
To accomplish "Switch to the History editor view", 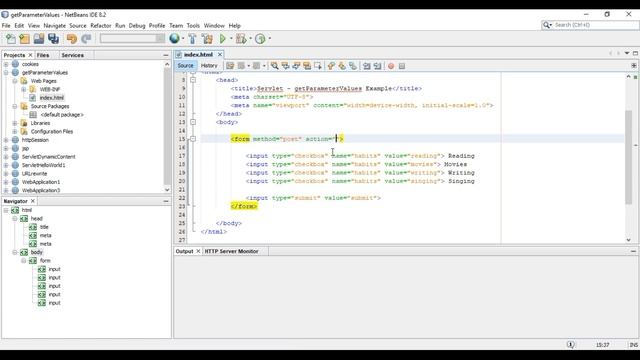I will (209, 65).
